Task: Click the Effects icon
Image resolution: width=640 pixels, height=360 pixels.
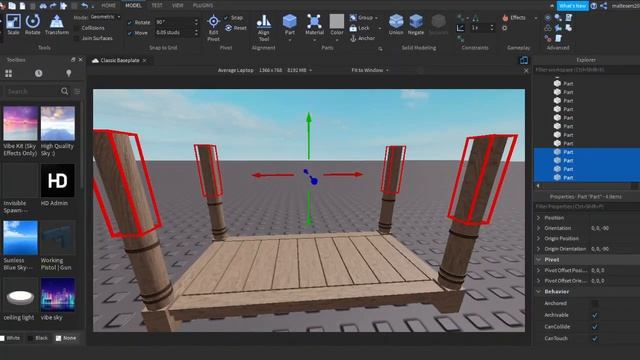Action: [x=505, y=18]
